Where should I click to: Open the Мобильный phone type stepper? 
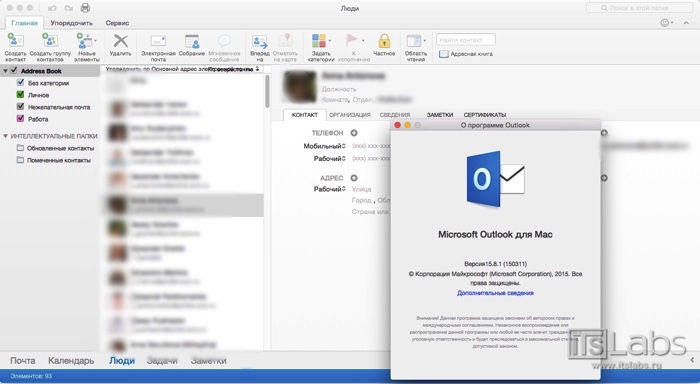coord(344,146)
